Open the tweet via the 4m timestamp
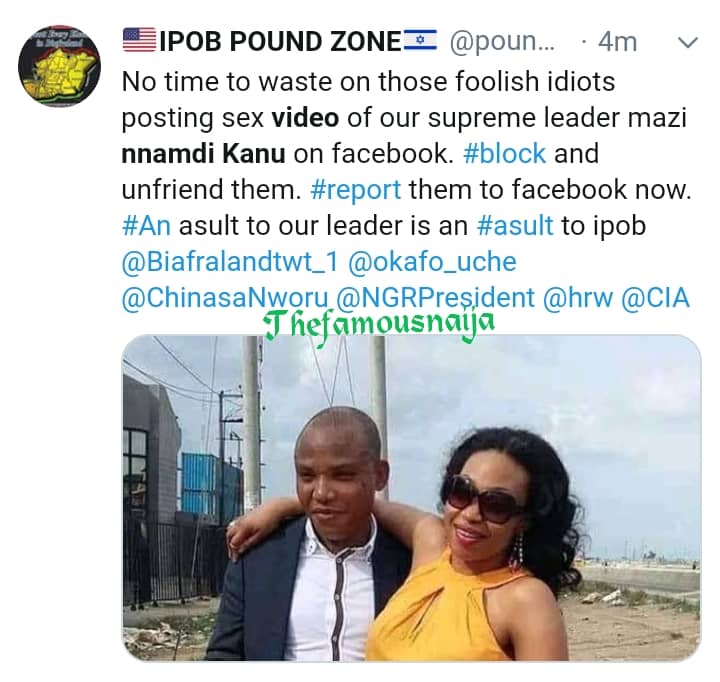720x682 pixels. pos(616,41)
